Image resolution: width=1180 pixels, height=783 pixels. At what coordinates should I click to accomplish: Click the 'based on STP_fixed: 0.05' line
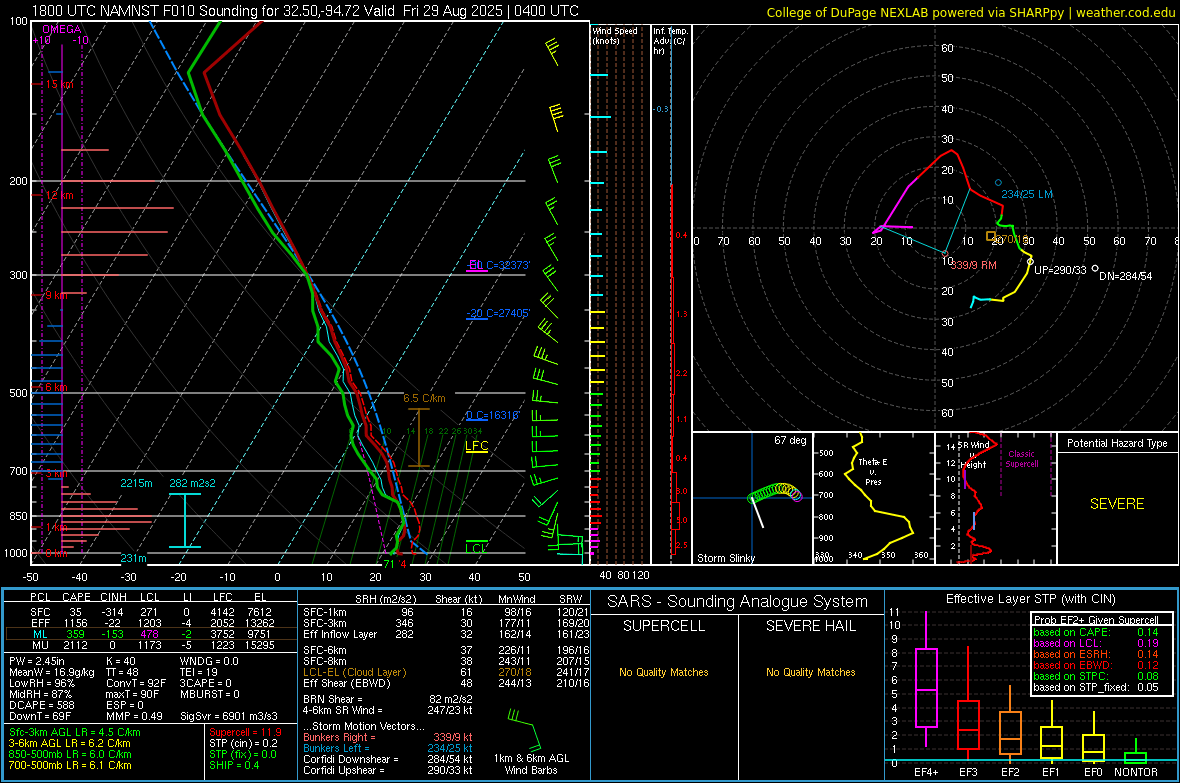(1096, 687)
